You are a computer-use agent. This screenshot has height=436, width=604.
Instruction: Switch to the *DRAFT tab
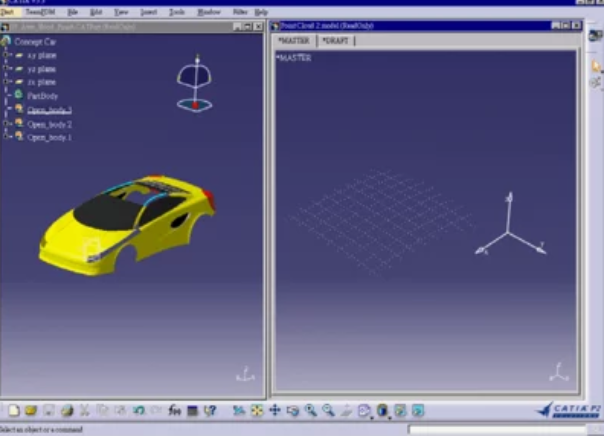[336, 41]
